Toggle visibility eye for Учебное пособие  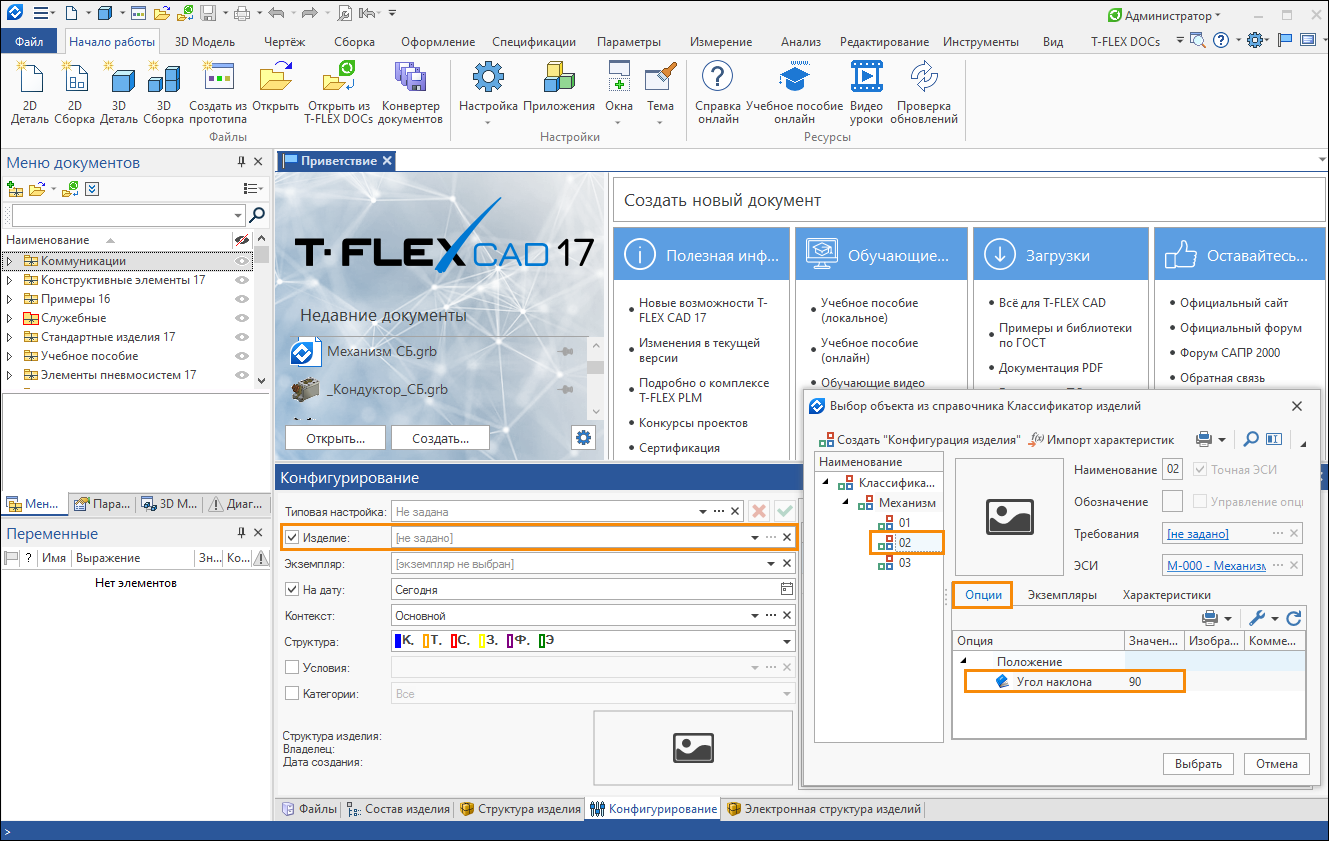pos(241,356)
